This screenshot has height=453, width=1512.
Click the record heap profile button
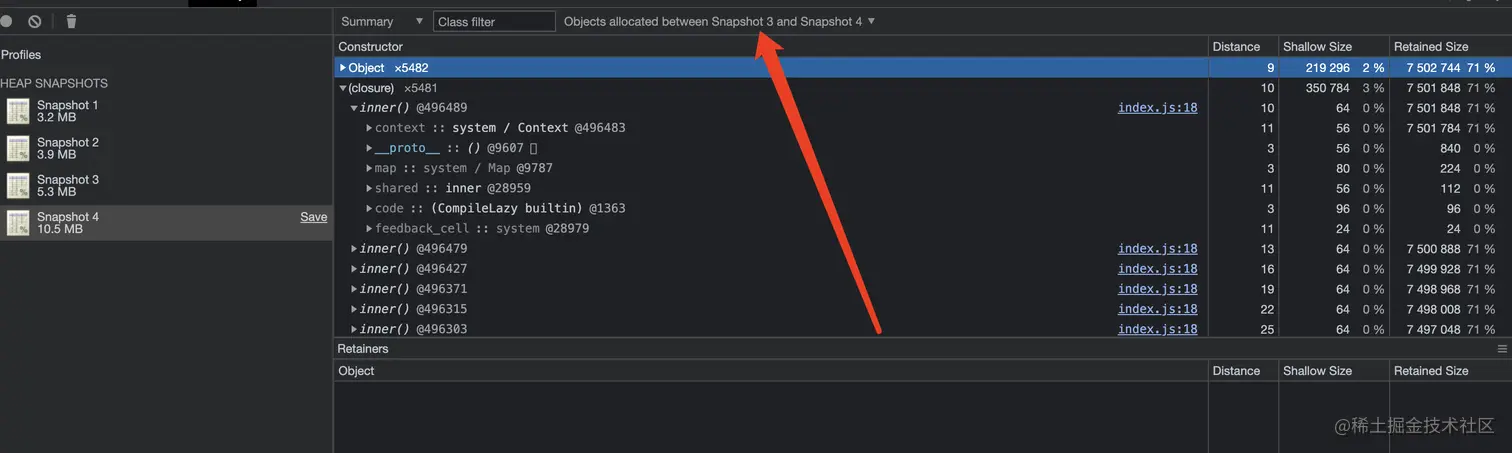6,21
